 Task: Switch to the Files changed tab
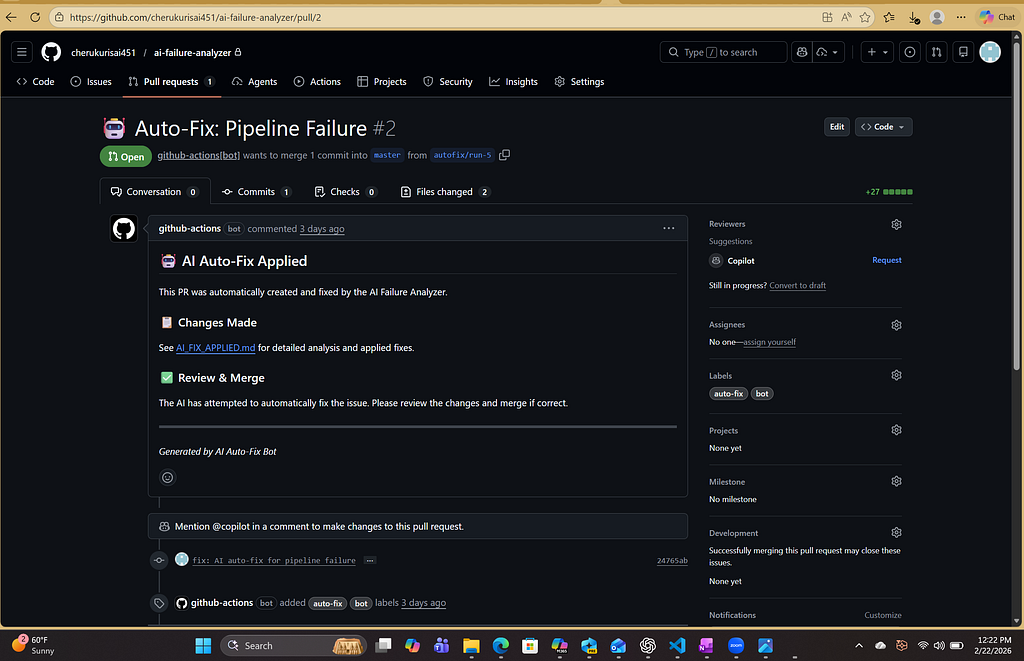[445, 191]
